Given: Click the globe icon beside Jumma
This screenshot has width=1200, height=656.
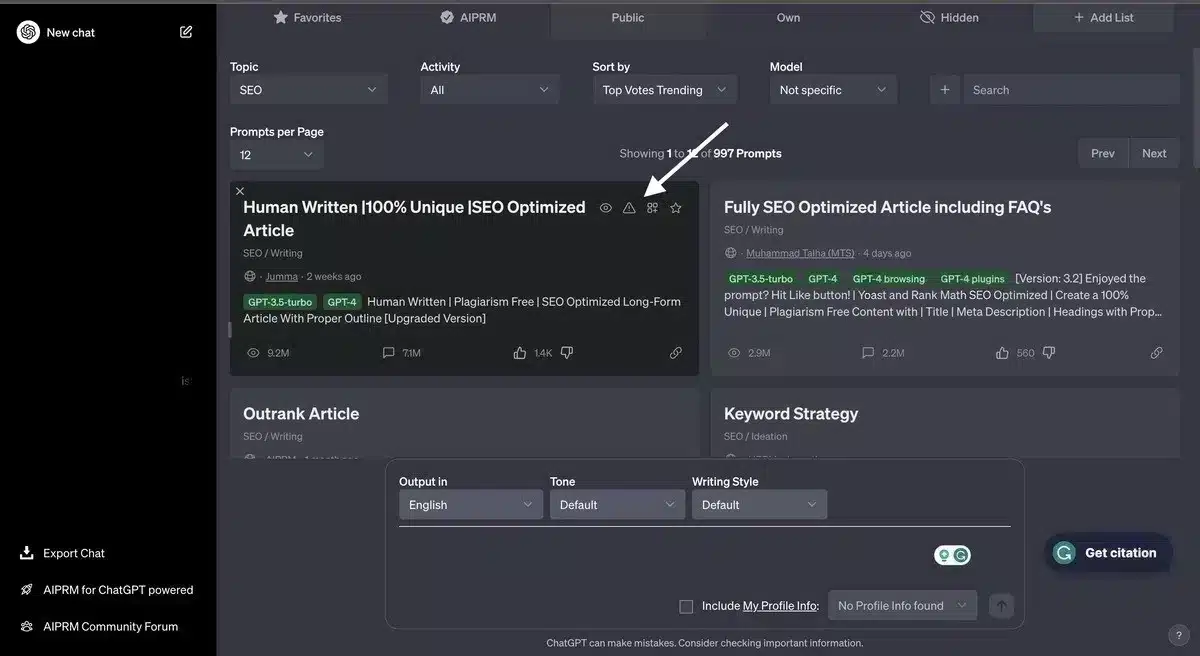Looking at the screenshot, I should tap(250, 276).
